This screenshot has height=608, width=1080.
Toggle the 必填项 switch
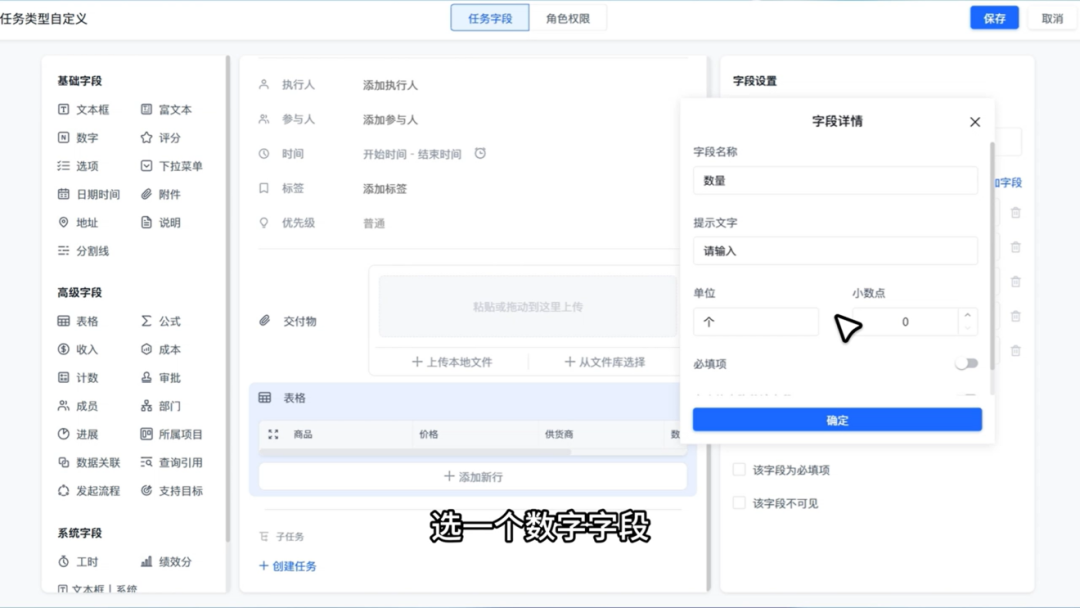[966, 364]
